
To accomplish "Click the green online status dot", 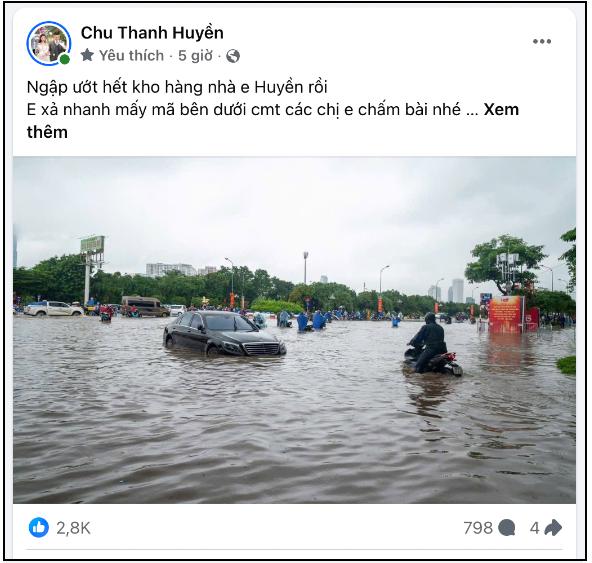I will (65, 59).
